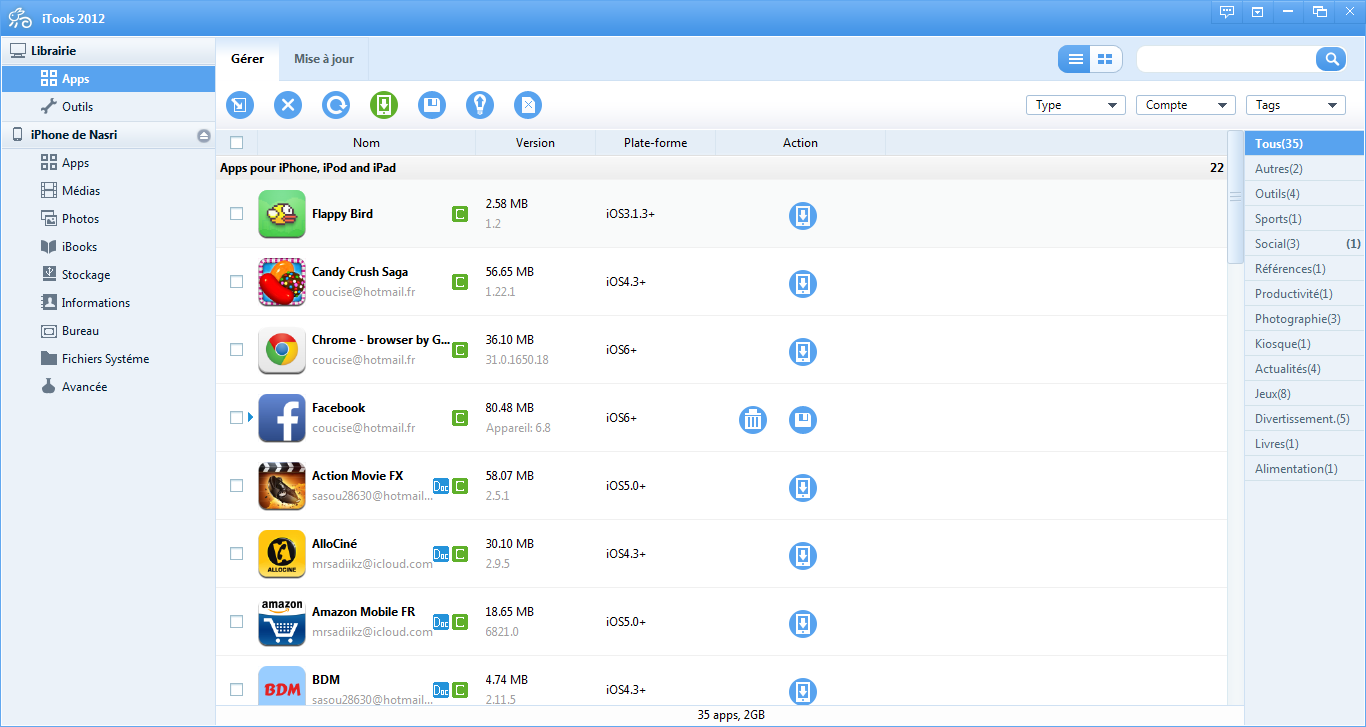Delete the Facebook app via trash icon
Viewport: 1366px width, 727px height.
click(753, 420)
